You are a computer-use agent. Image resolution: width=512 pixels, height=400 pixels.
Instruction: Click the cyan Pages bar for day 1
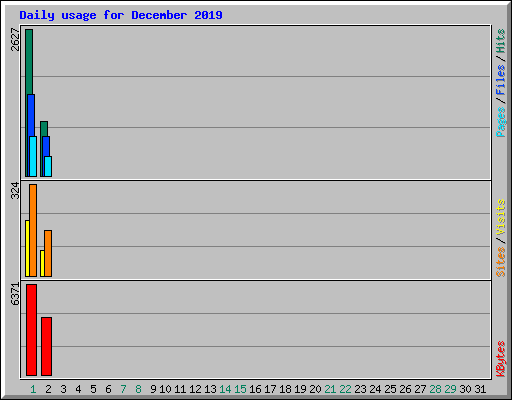tap(33, 156)
